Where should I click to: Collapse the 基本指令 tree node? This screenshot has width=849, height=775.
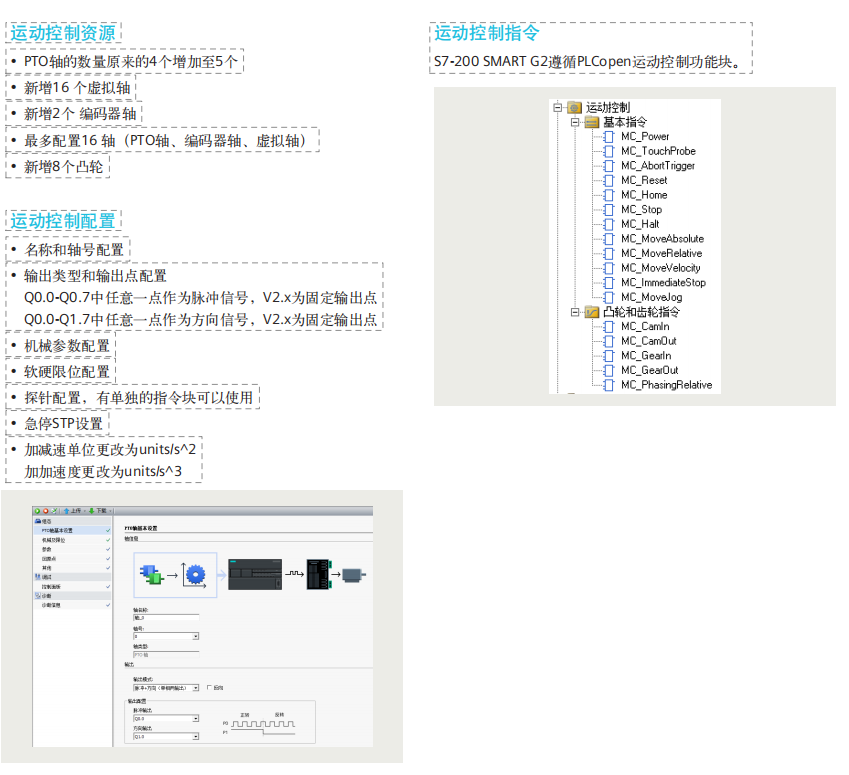pyautogui.click(x=575, y=122)
